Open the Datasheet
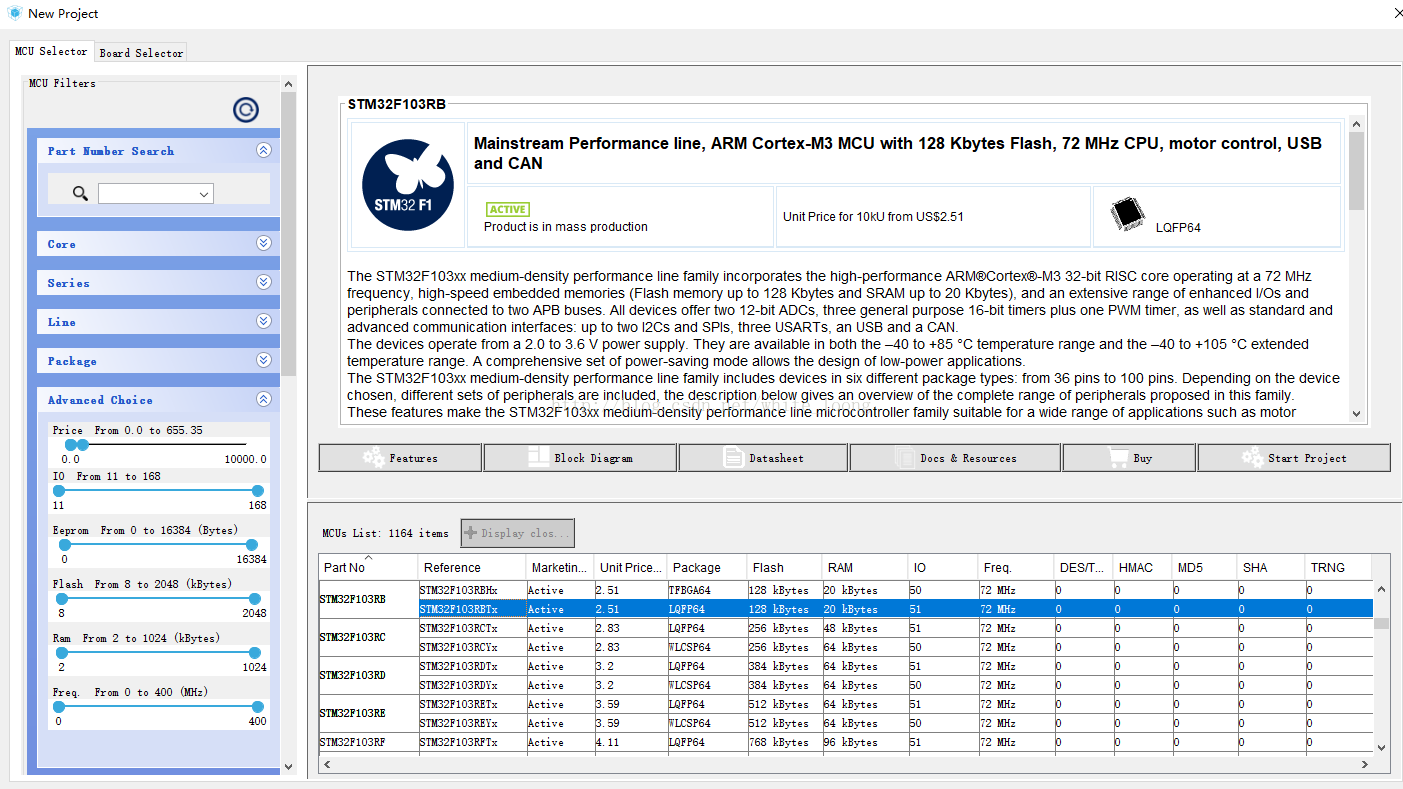This screenshot has height=789, width=1403. tap(763, 458)
